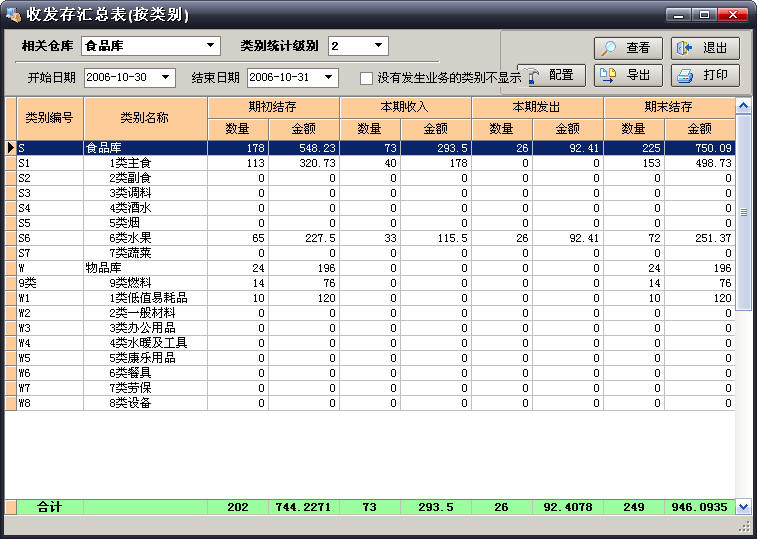
Task: Click the 类别名称 column header
Action: (145, 118)
